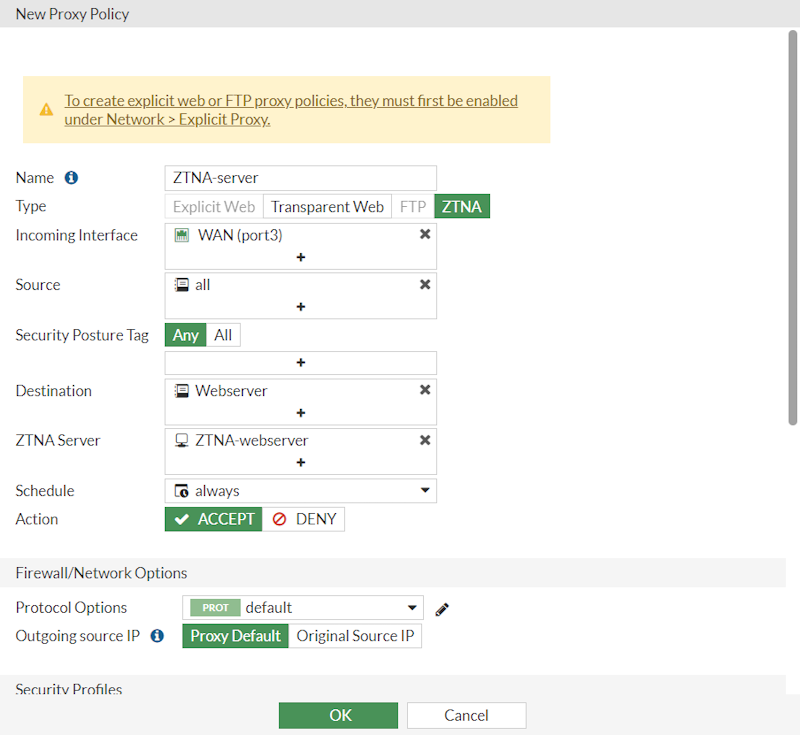
Task: Open the Name field info tooltip
Action: pyautogui.click(x=69, y=177)
